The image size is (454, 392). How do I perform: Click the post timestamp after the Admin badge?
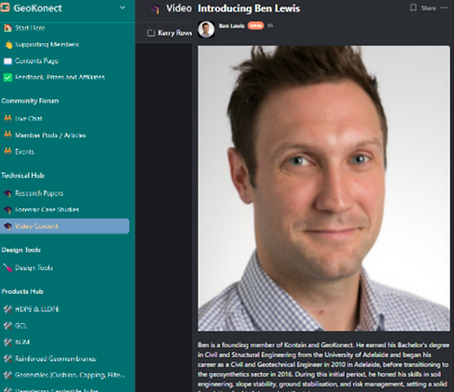pyautogui.click(x=270, y=26)
